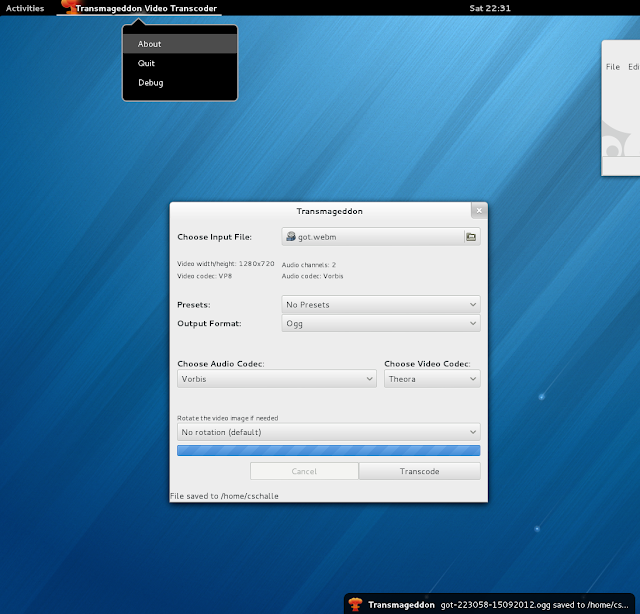Open the File menu in the background window
Viewport: 640px width, 614px height.
[x=613, y=67]
